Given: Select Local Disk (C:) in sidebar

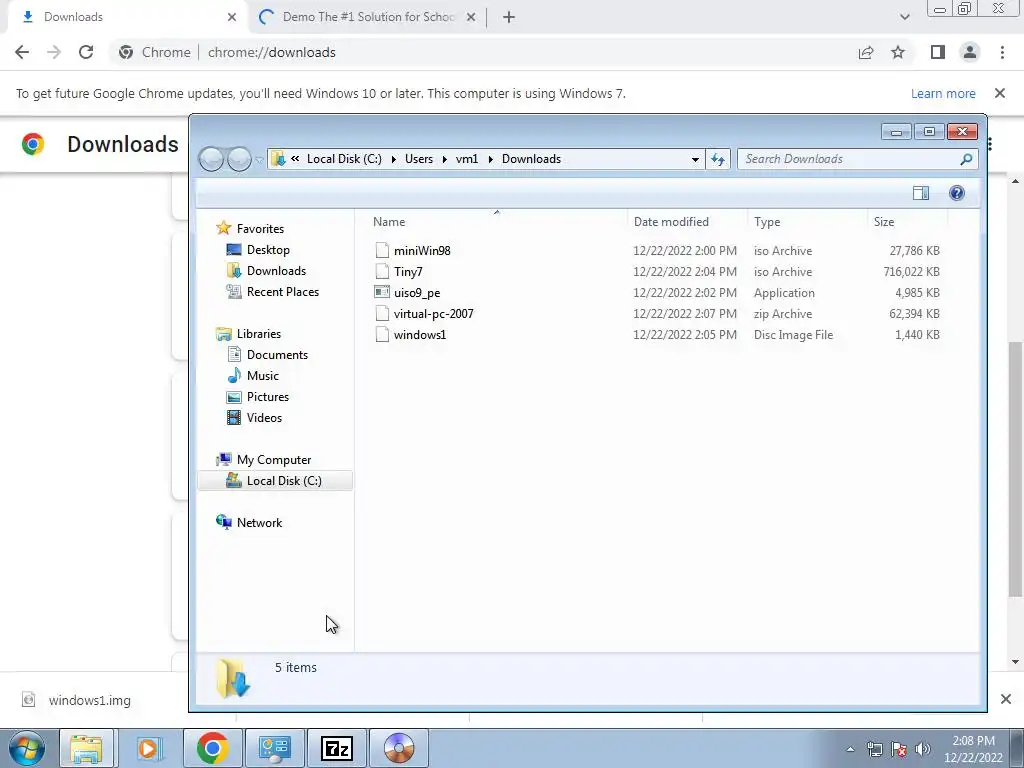Looking at the screenshot, I should pos(275,481).
